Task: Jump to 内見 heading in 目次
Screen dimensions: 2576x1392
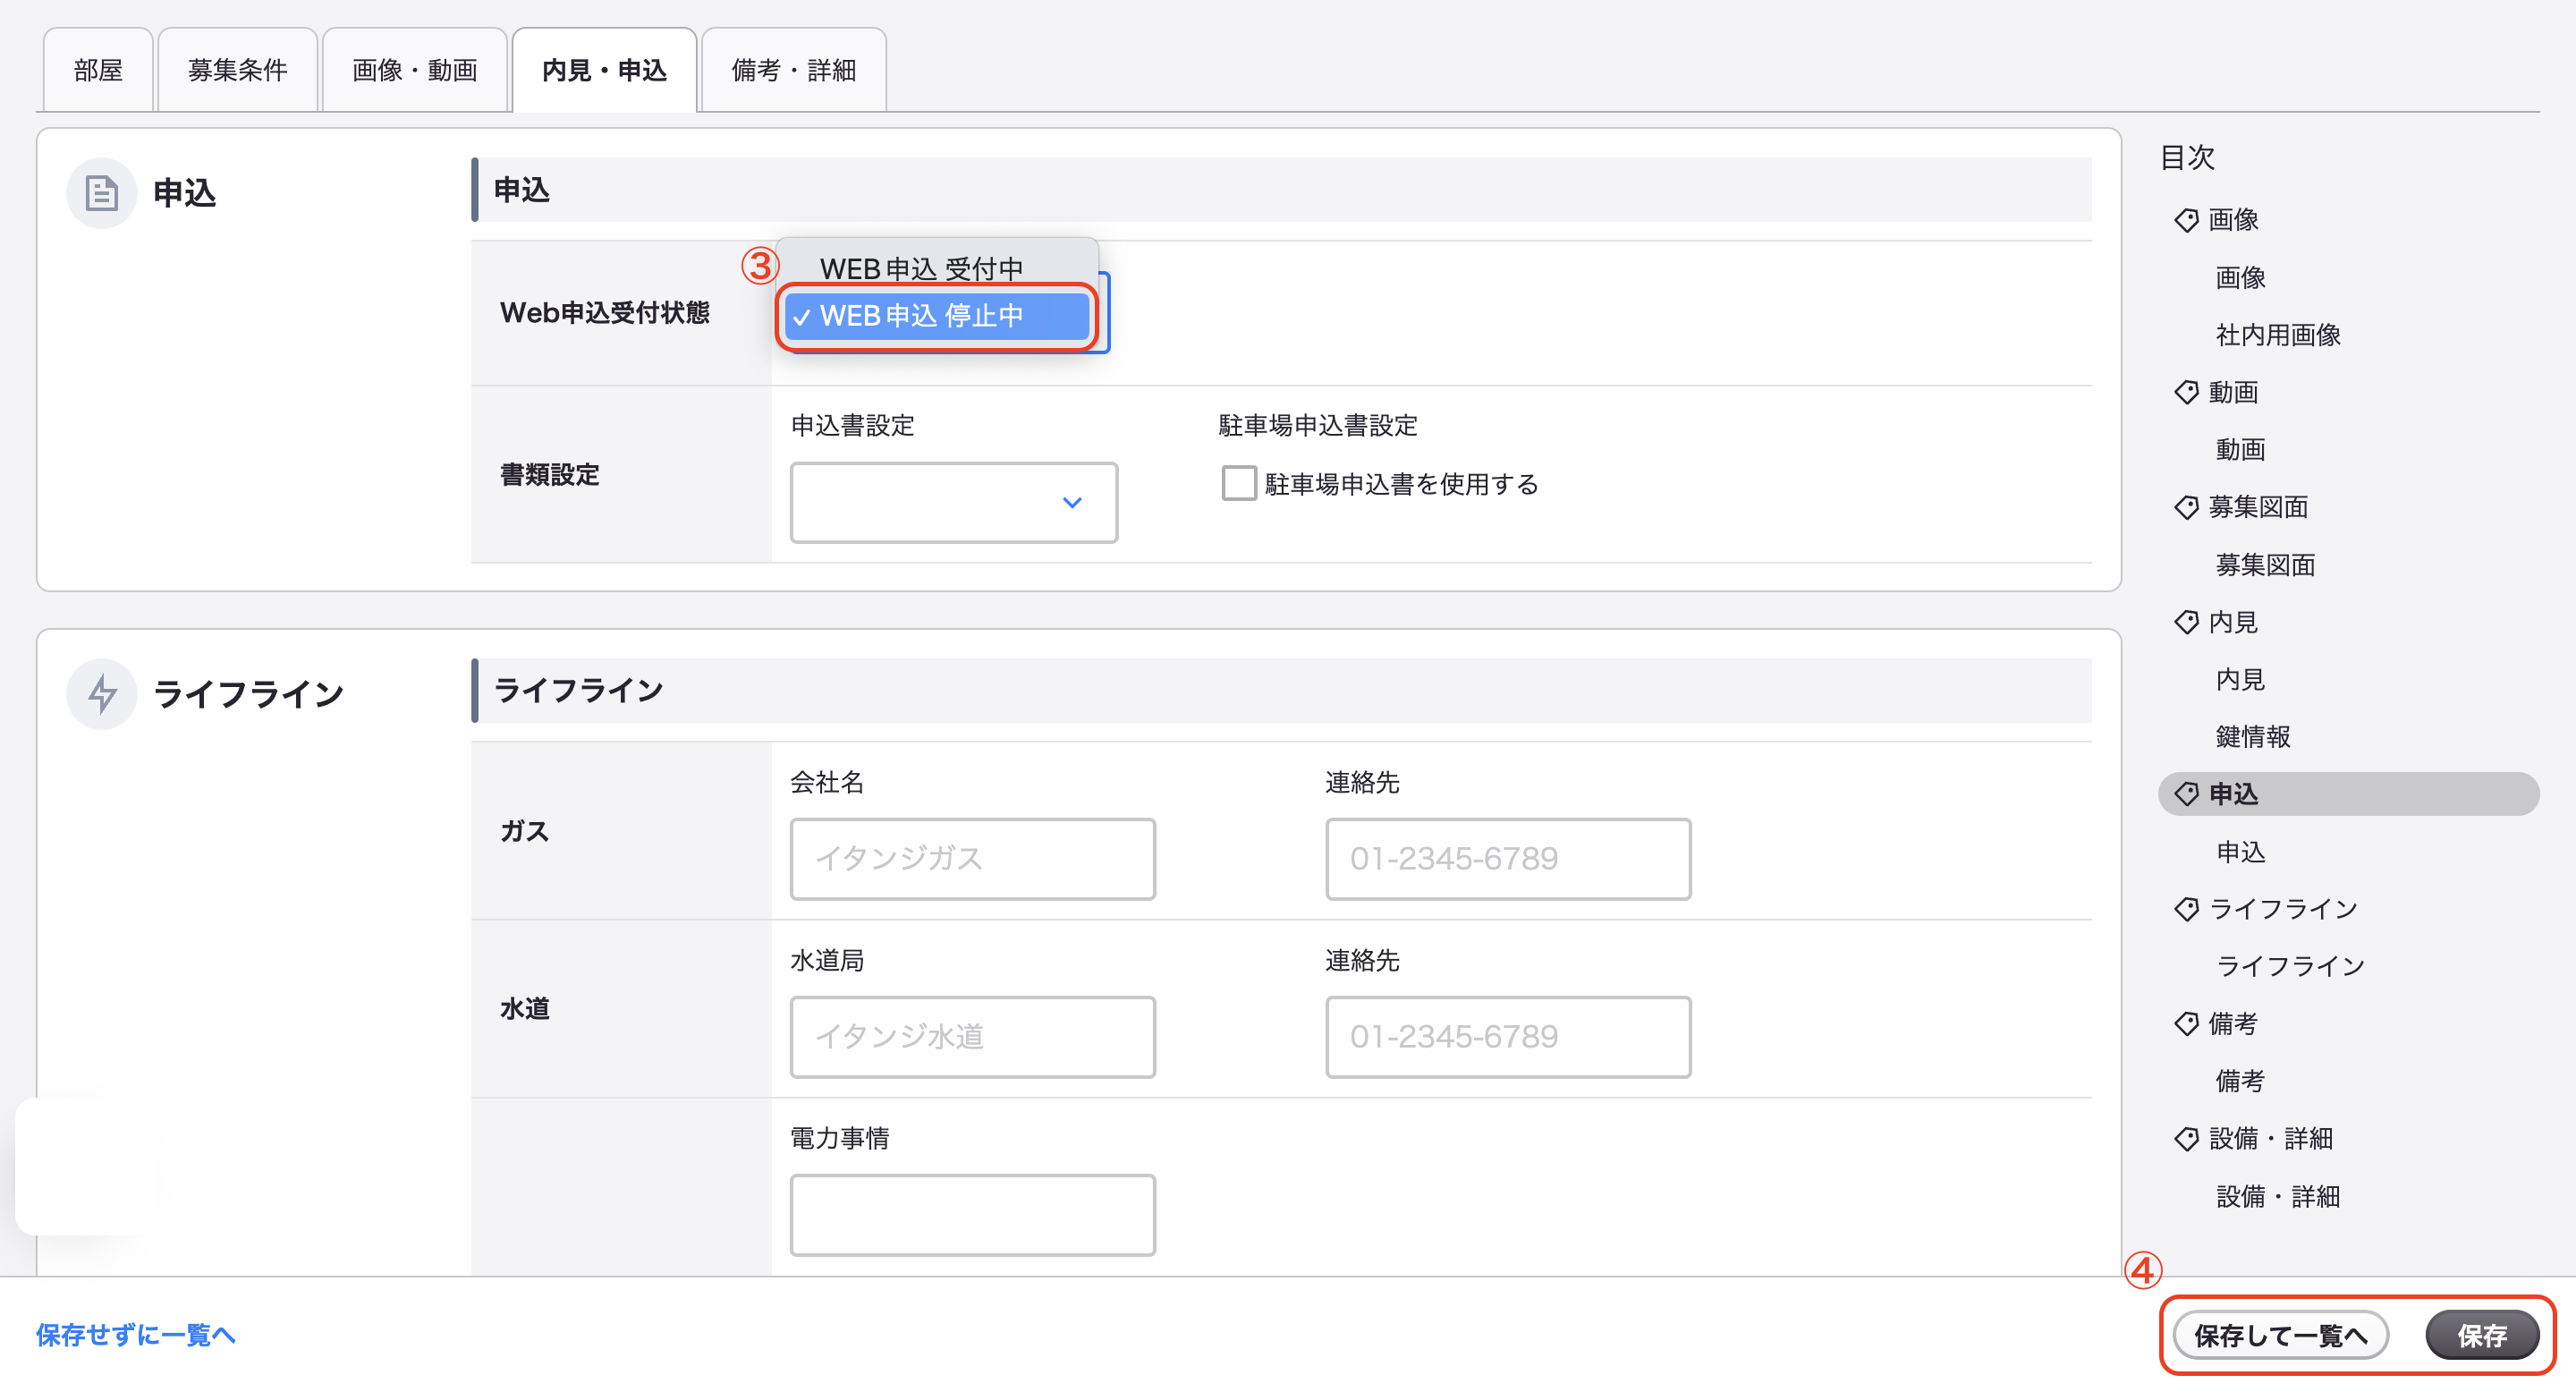Action: [x=2234, y=622]
